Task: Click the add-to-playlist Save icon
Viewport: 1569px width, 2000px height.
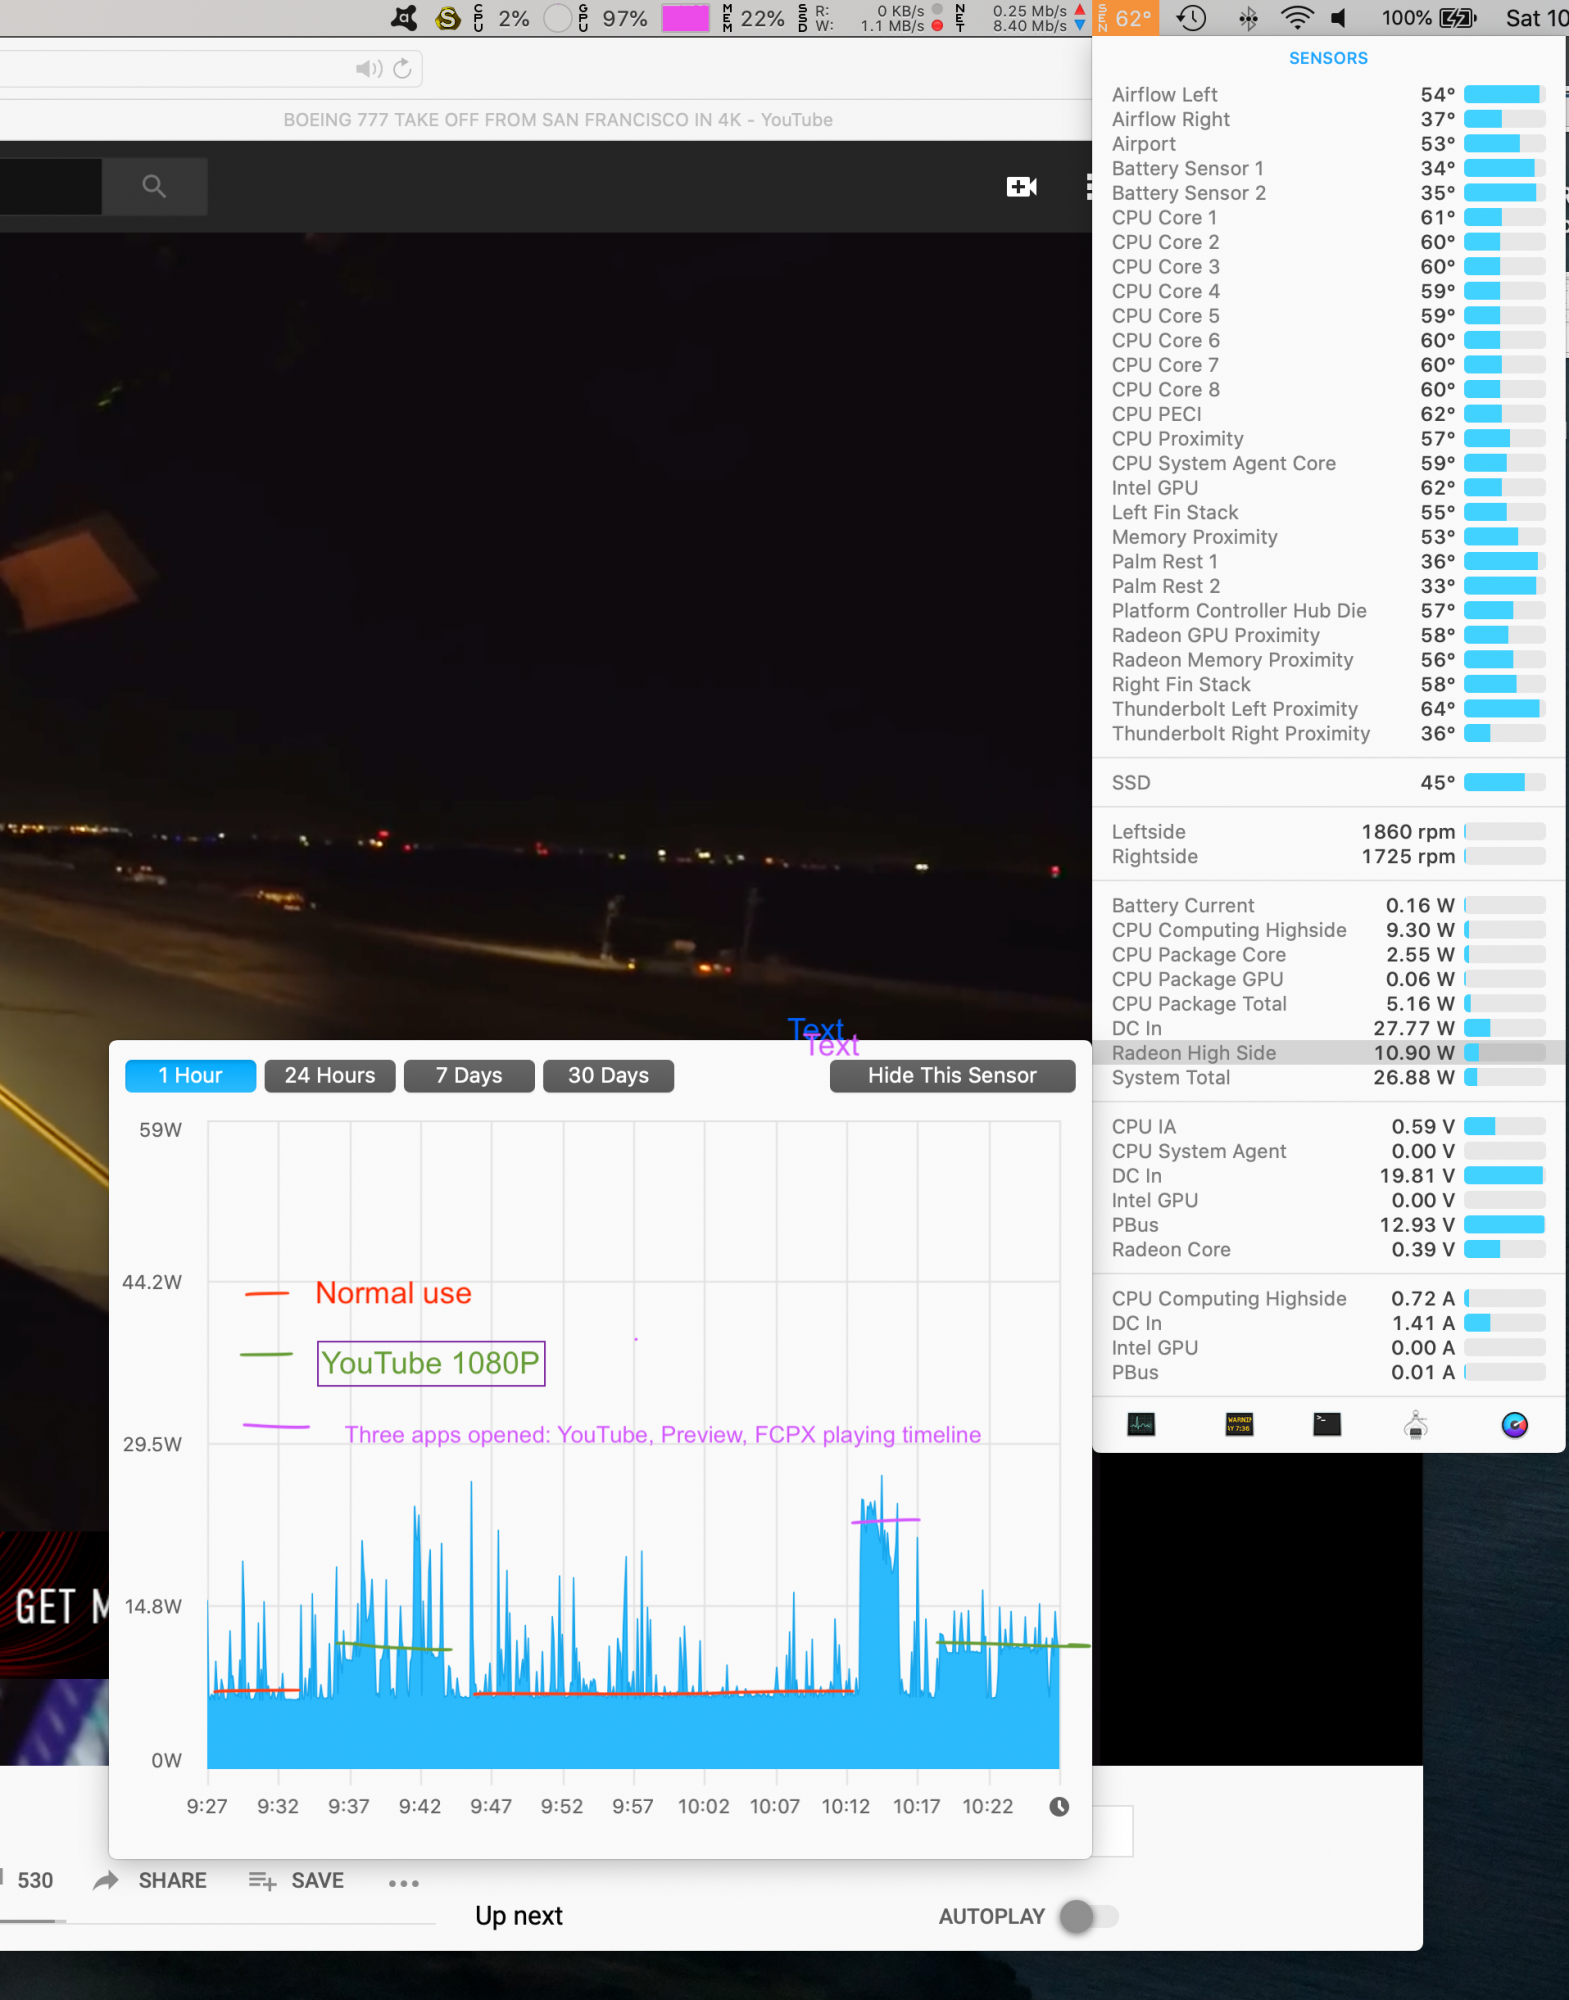Action: tap(262, 1880)
